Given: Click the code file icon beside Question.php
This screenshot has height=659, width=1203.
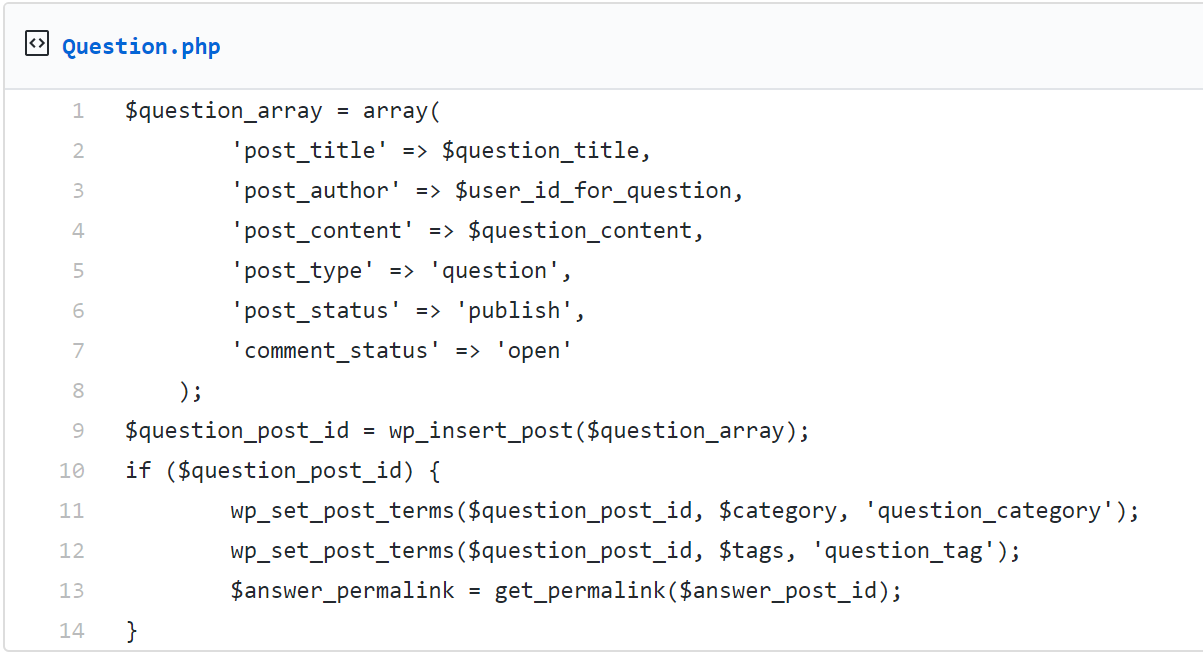Looking at the screenshot, I should coord(37,44).
